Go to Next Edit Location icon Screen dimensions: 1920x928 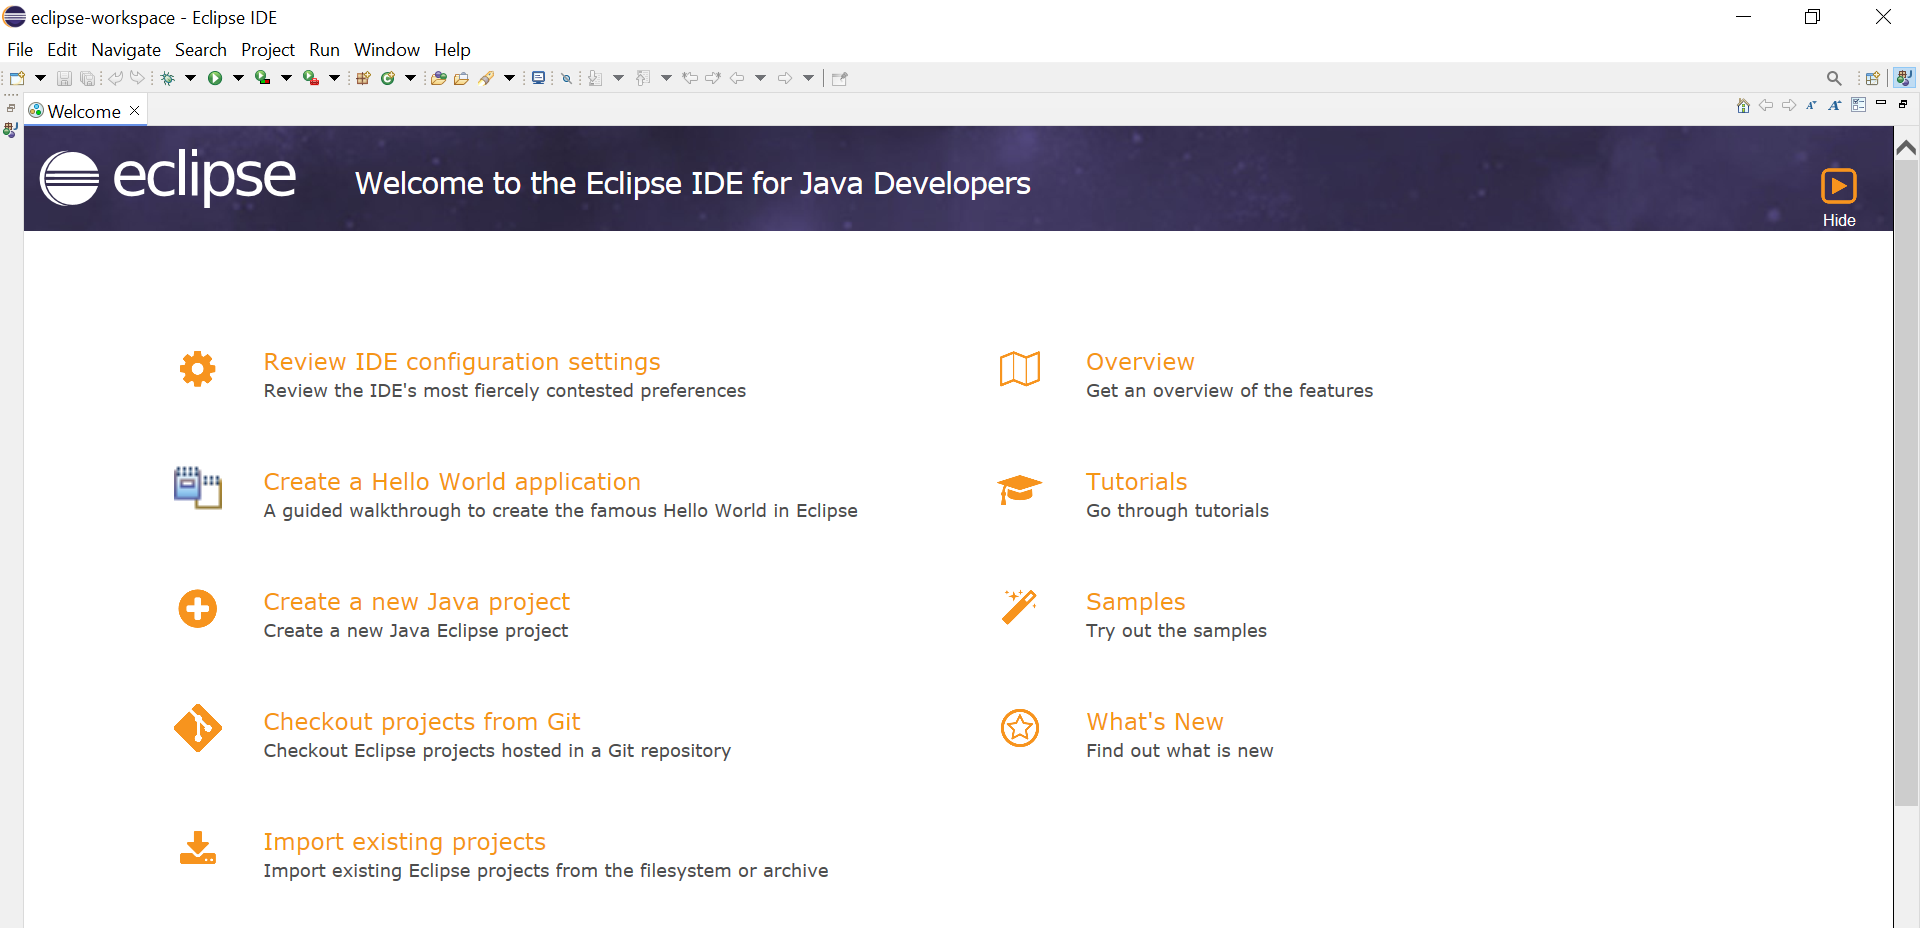click(x=713, y=78)
